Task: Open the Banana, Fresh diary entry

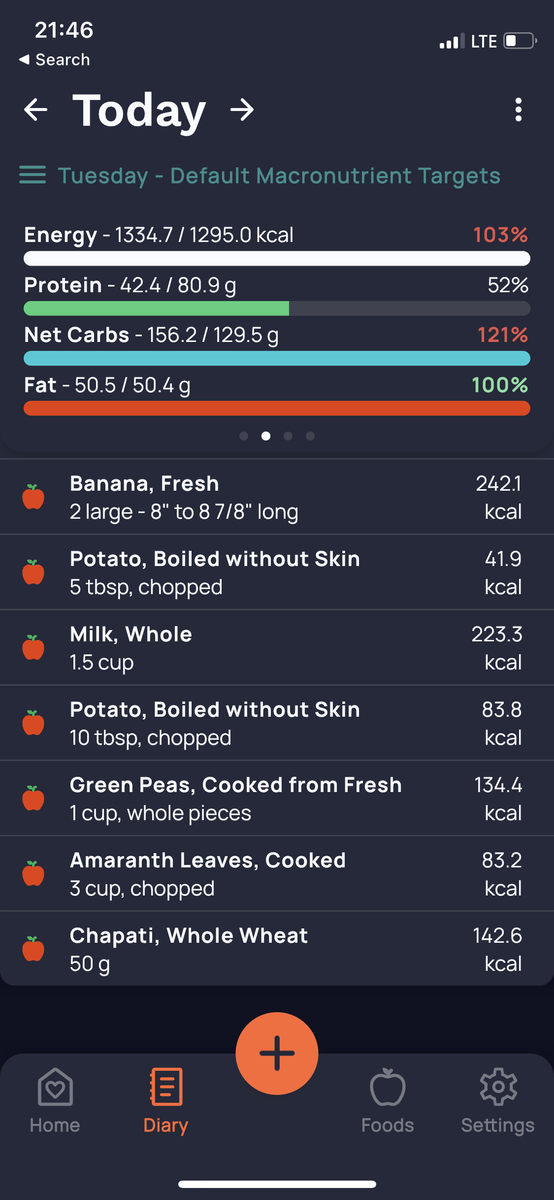Action: (x=277, y=497)
